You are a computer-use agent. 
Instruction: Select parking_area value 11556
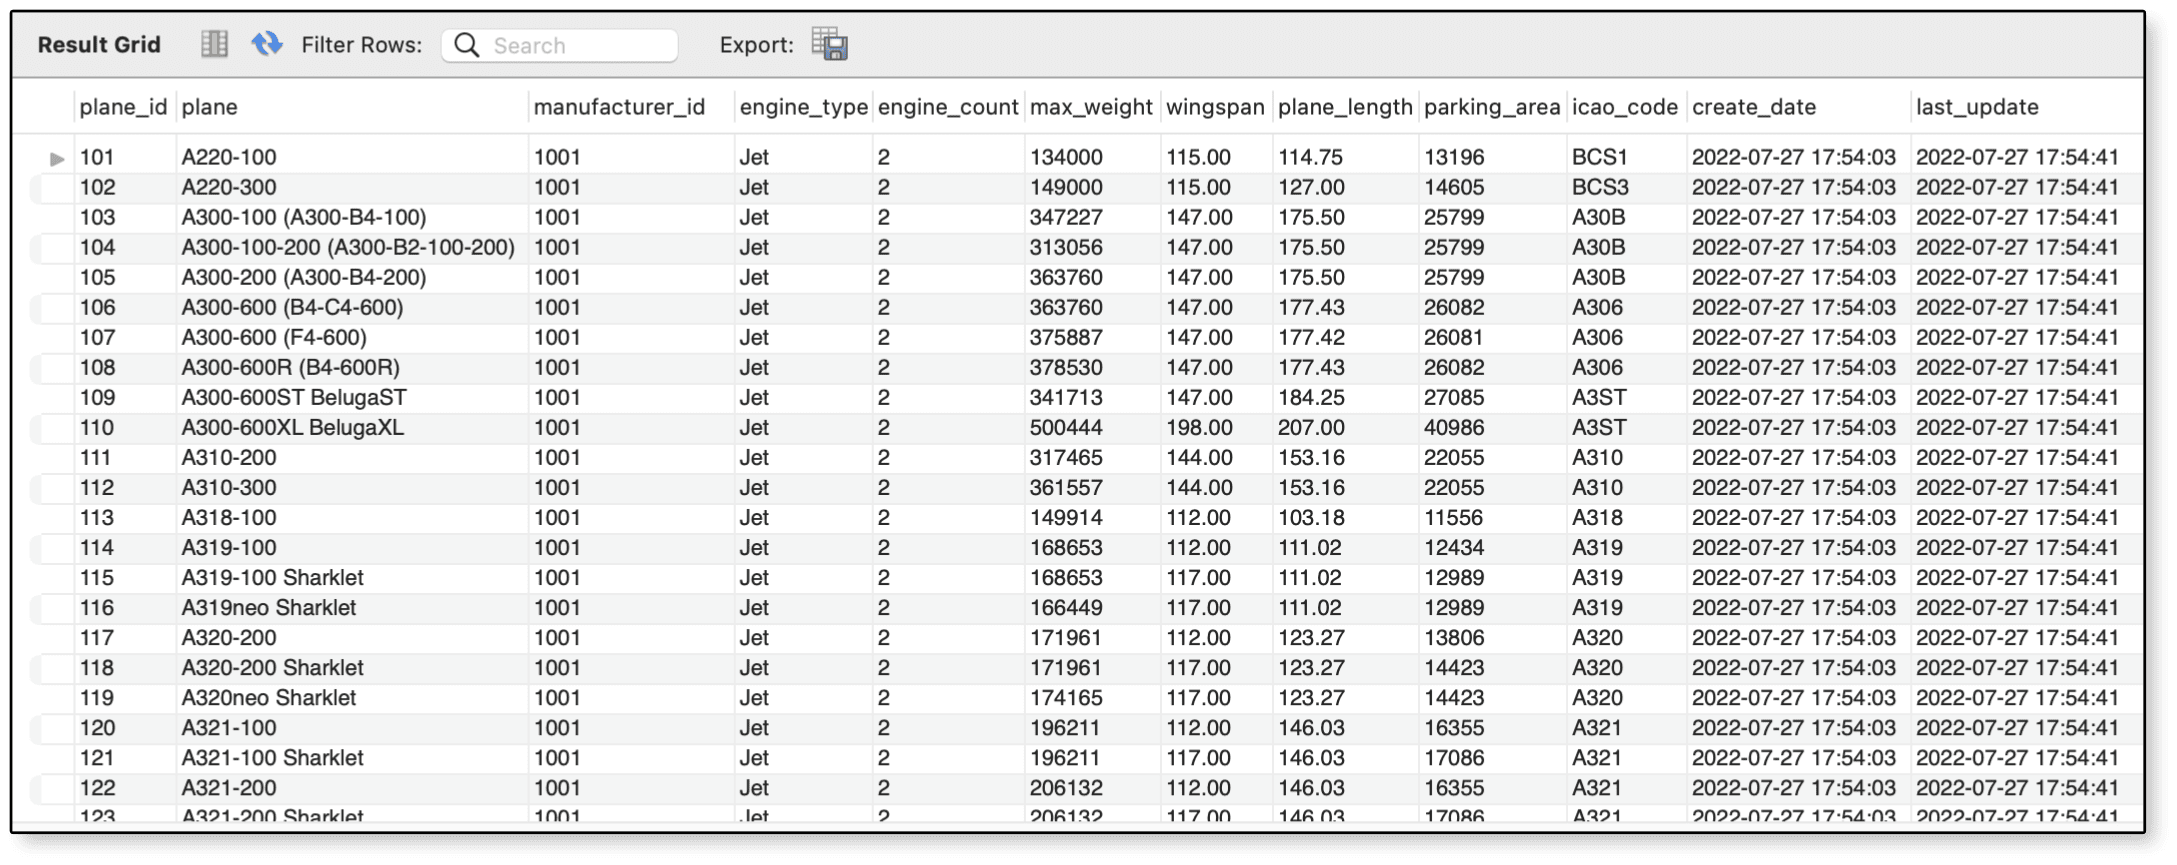coord(1454,517)
